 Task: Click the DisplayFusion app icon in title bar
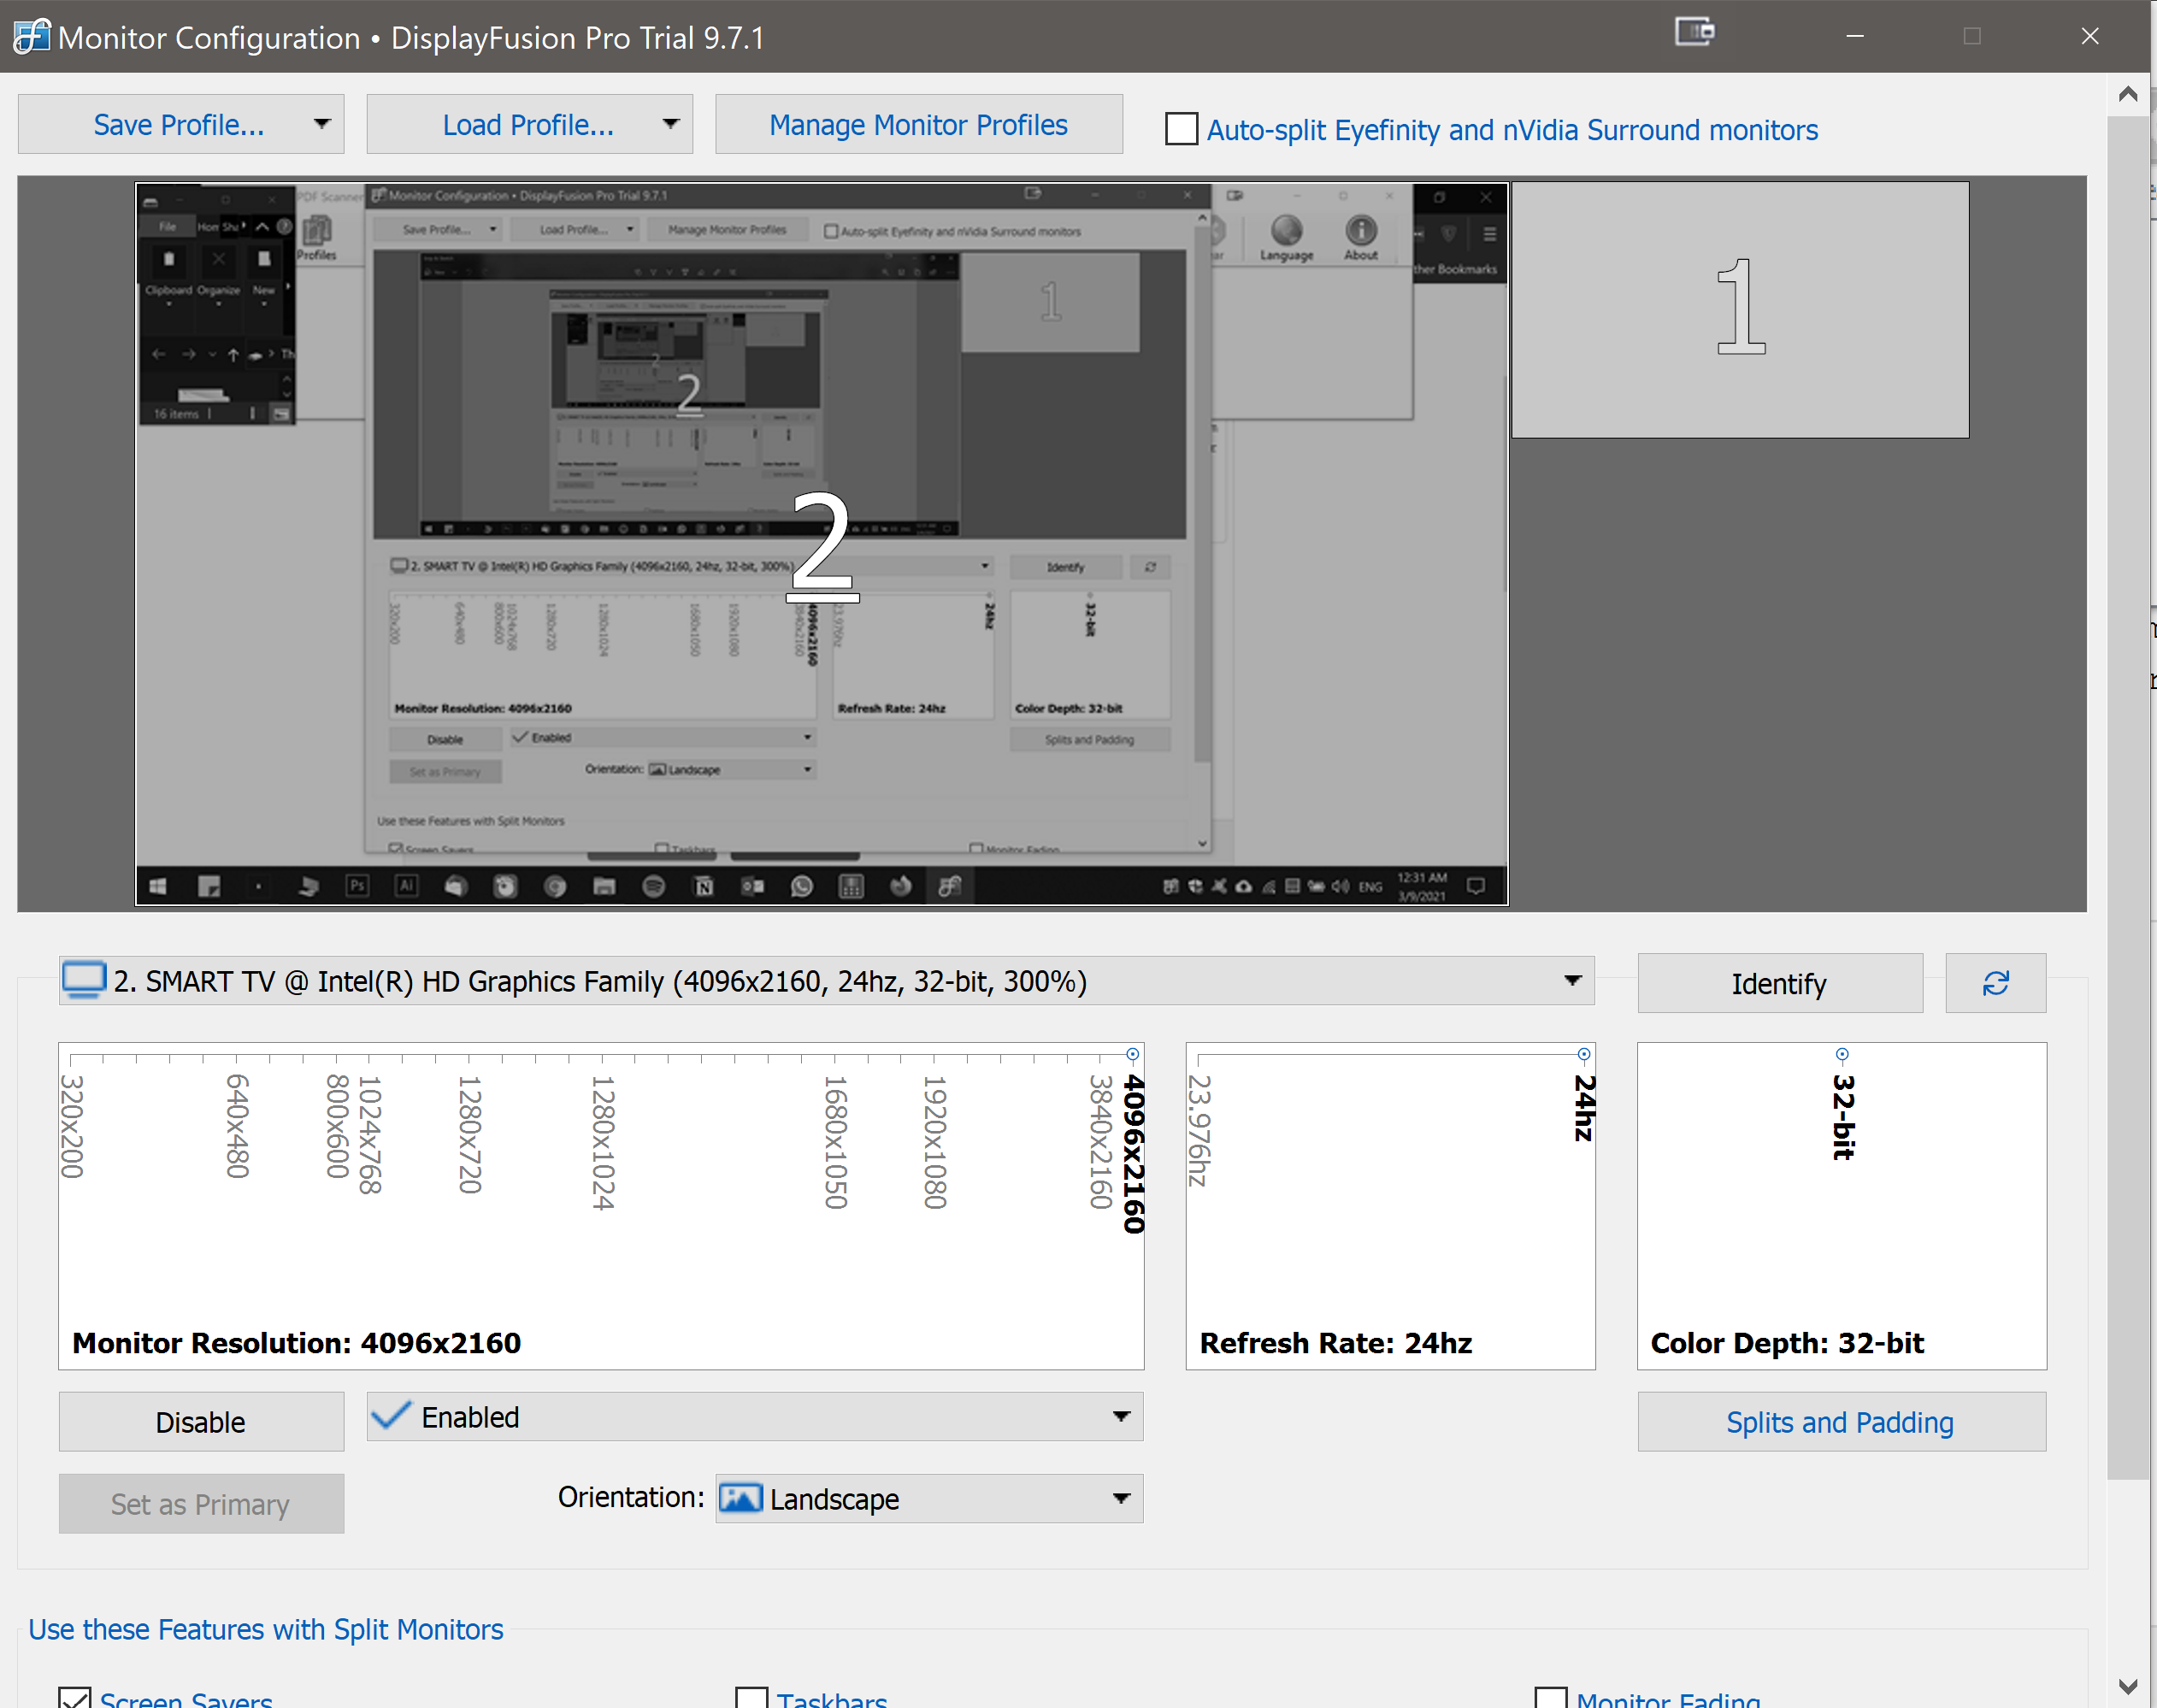coord(30,37)
